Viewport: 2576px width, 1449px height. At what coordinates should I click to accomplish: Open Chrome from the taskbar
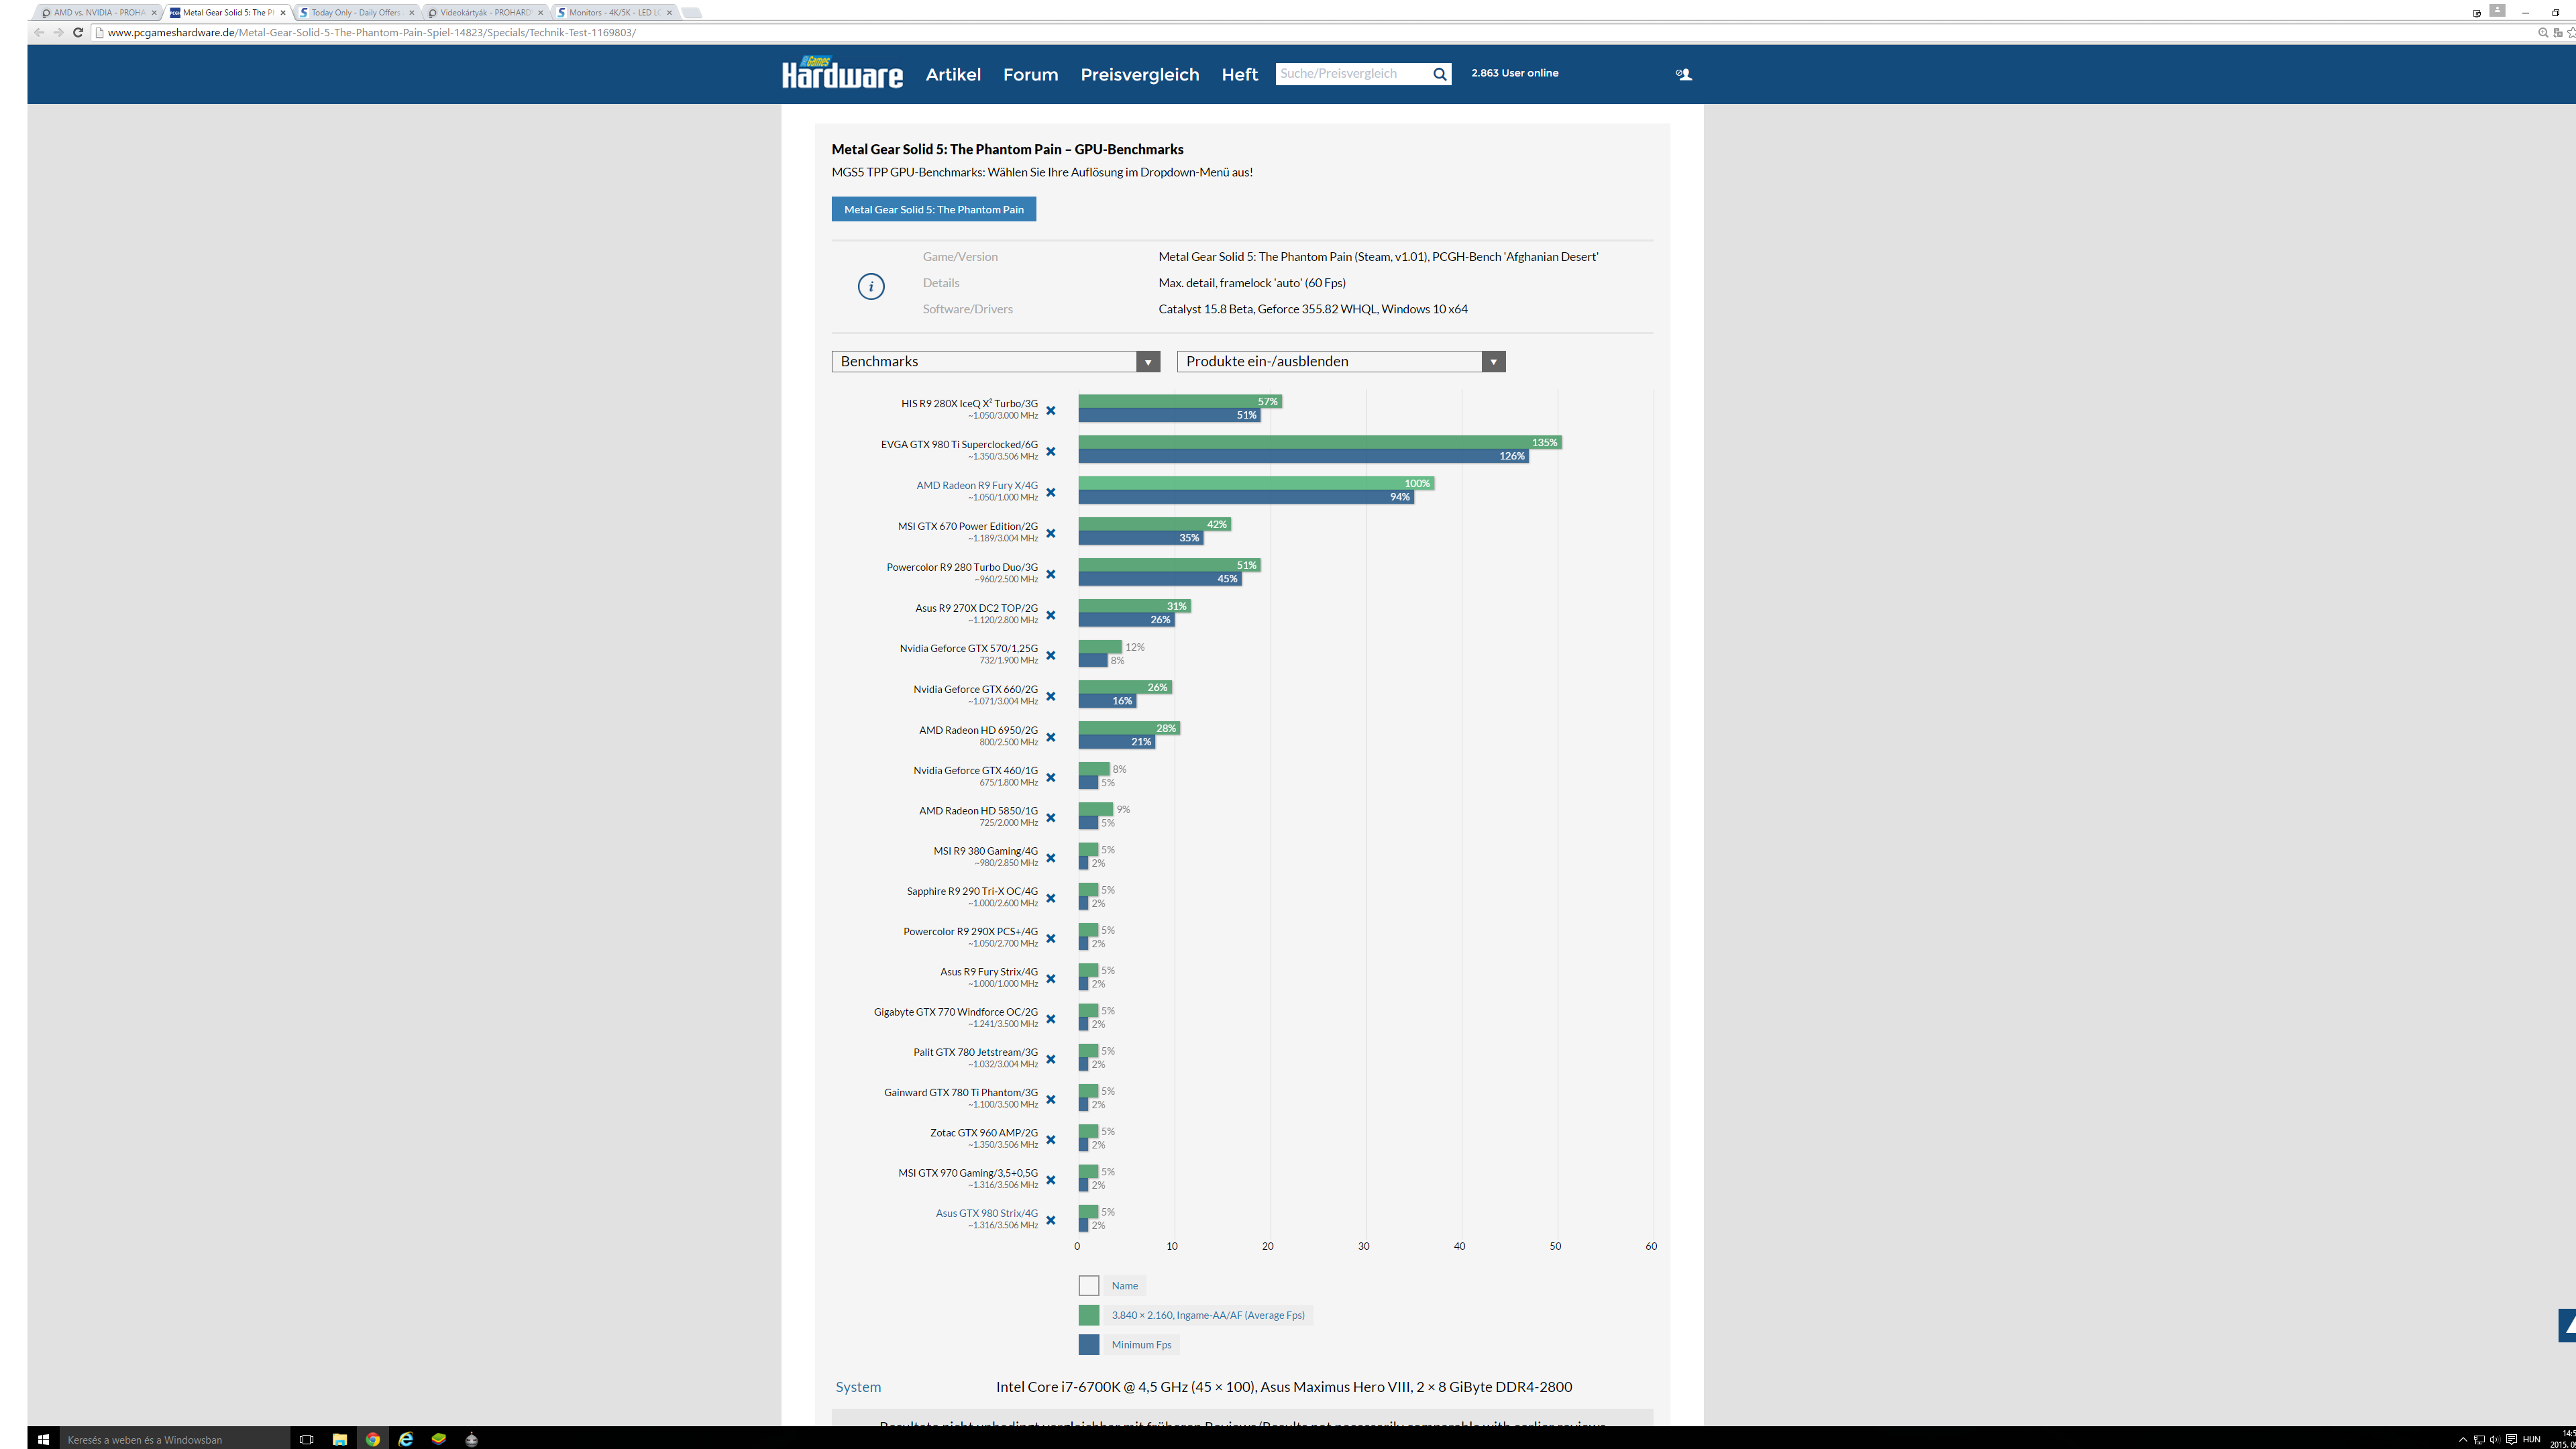[373, 1439]
